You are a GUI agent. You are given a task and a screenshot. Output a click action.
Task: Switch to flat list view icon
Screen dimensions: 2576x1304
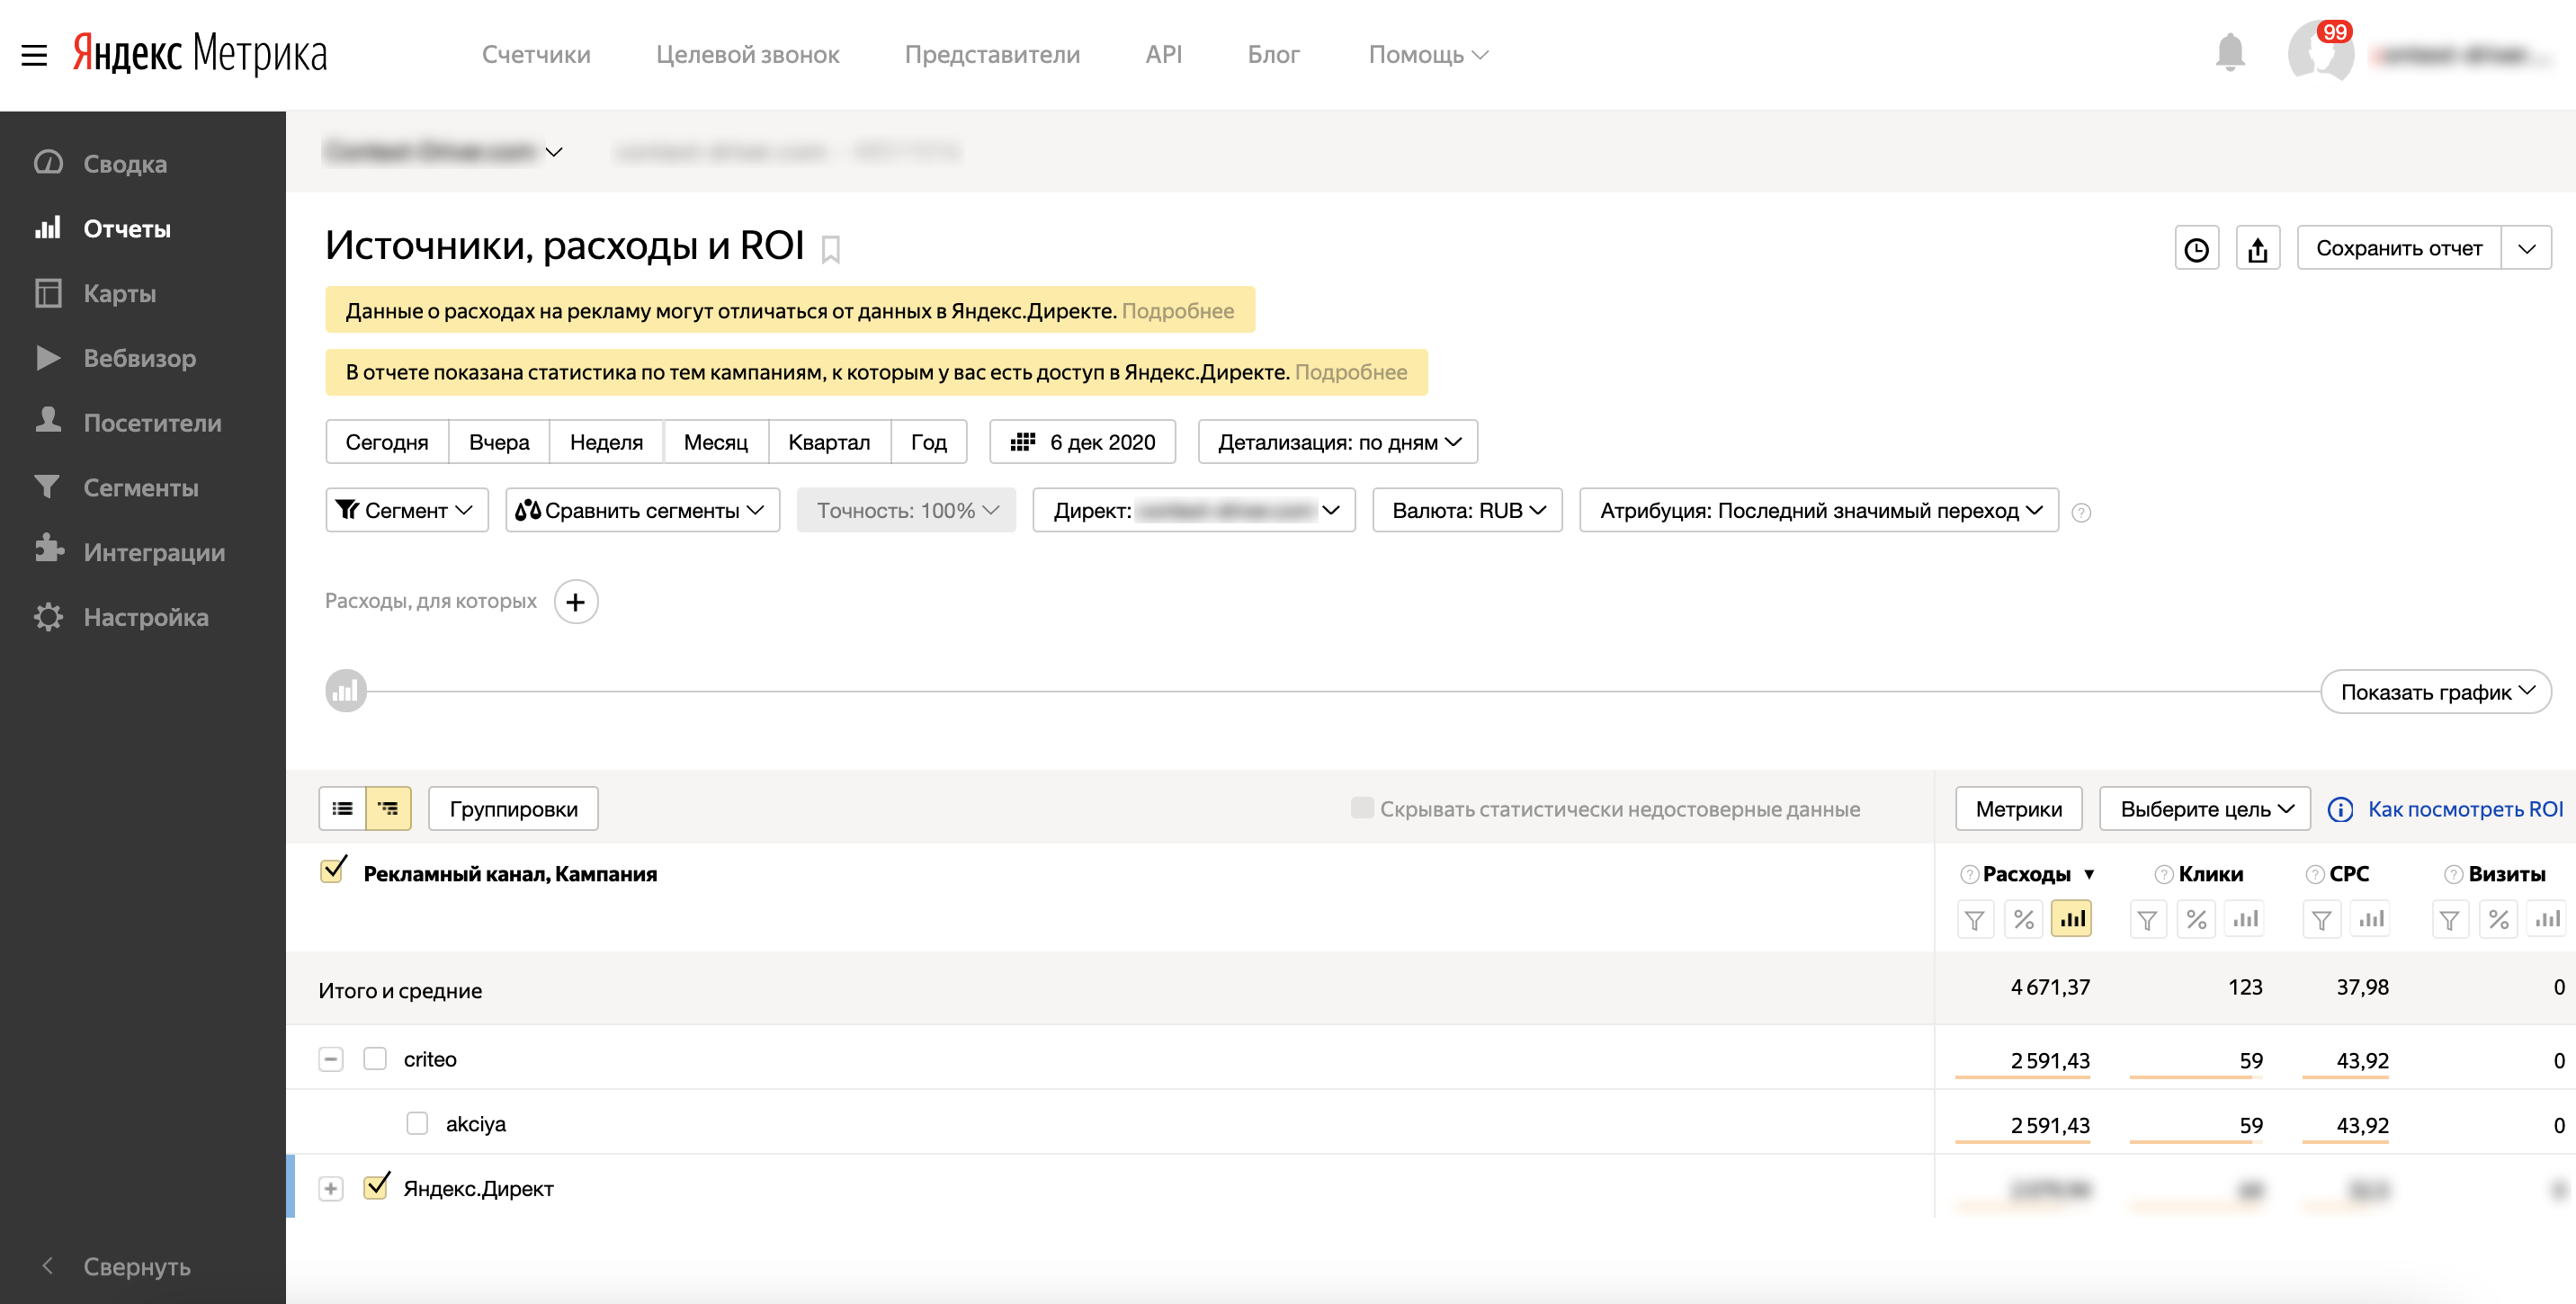pyautogui.click(x=342, y=808)
